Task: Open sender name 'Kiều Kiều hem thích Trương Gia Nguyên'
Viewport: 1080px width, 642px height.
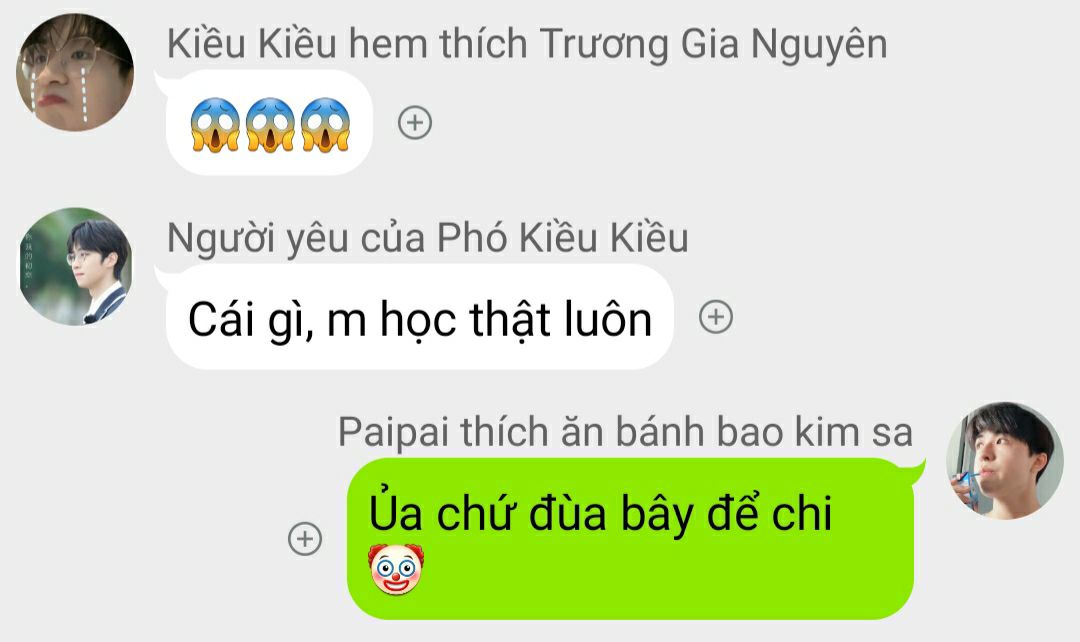Action: point(527,44)
